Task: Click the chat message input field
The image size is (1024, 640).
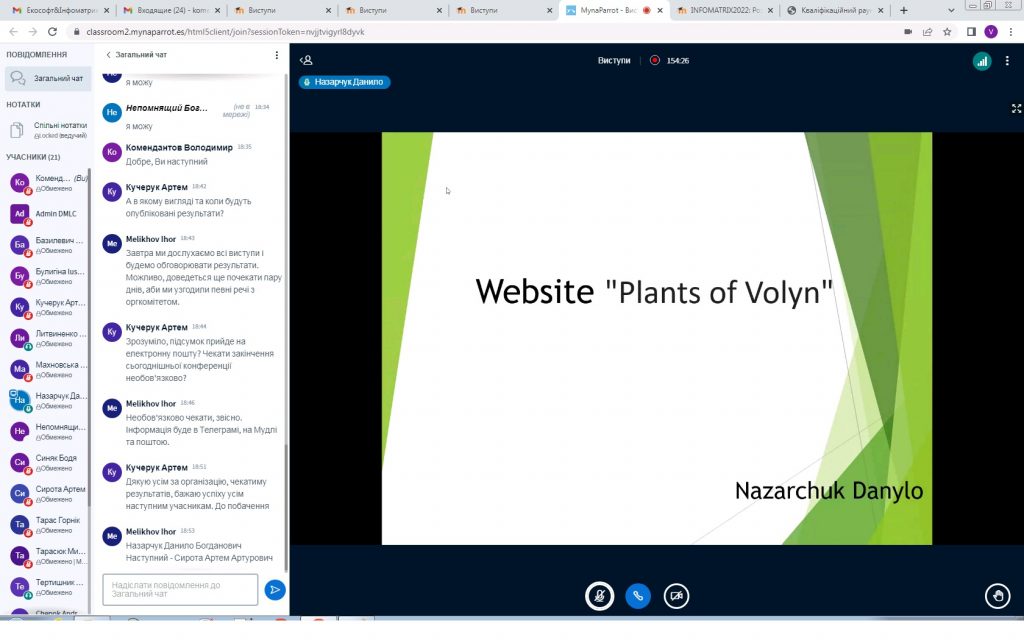Action: pos(180,590)
